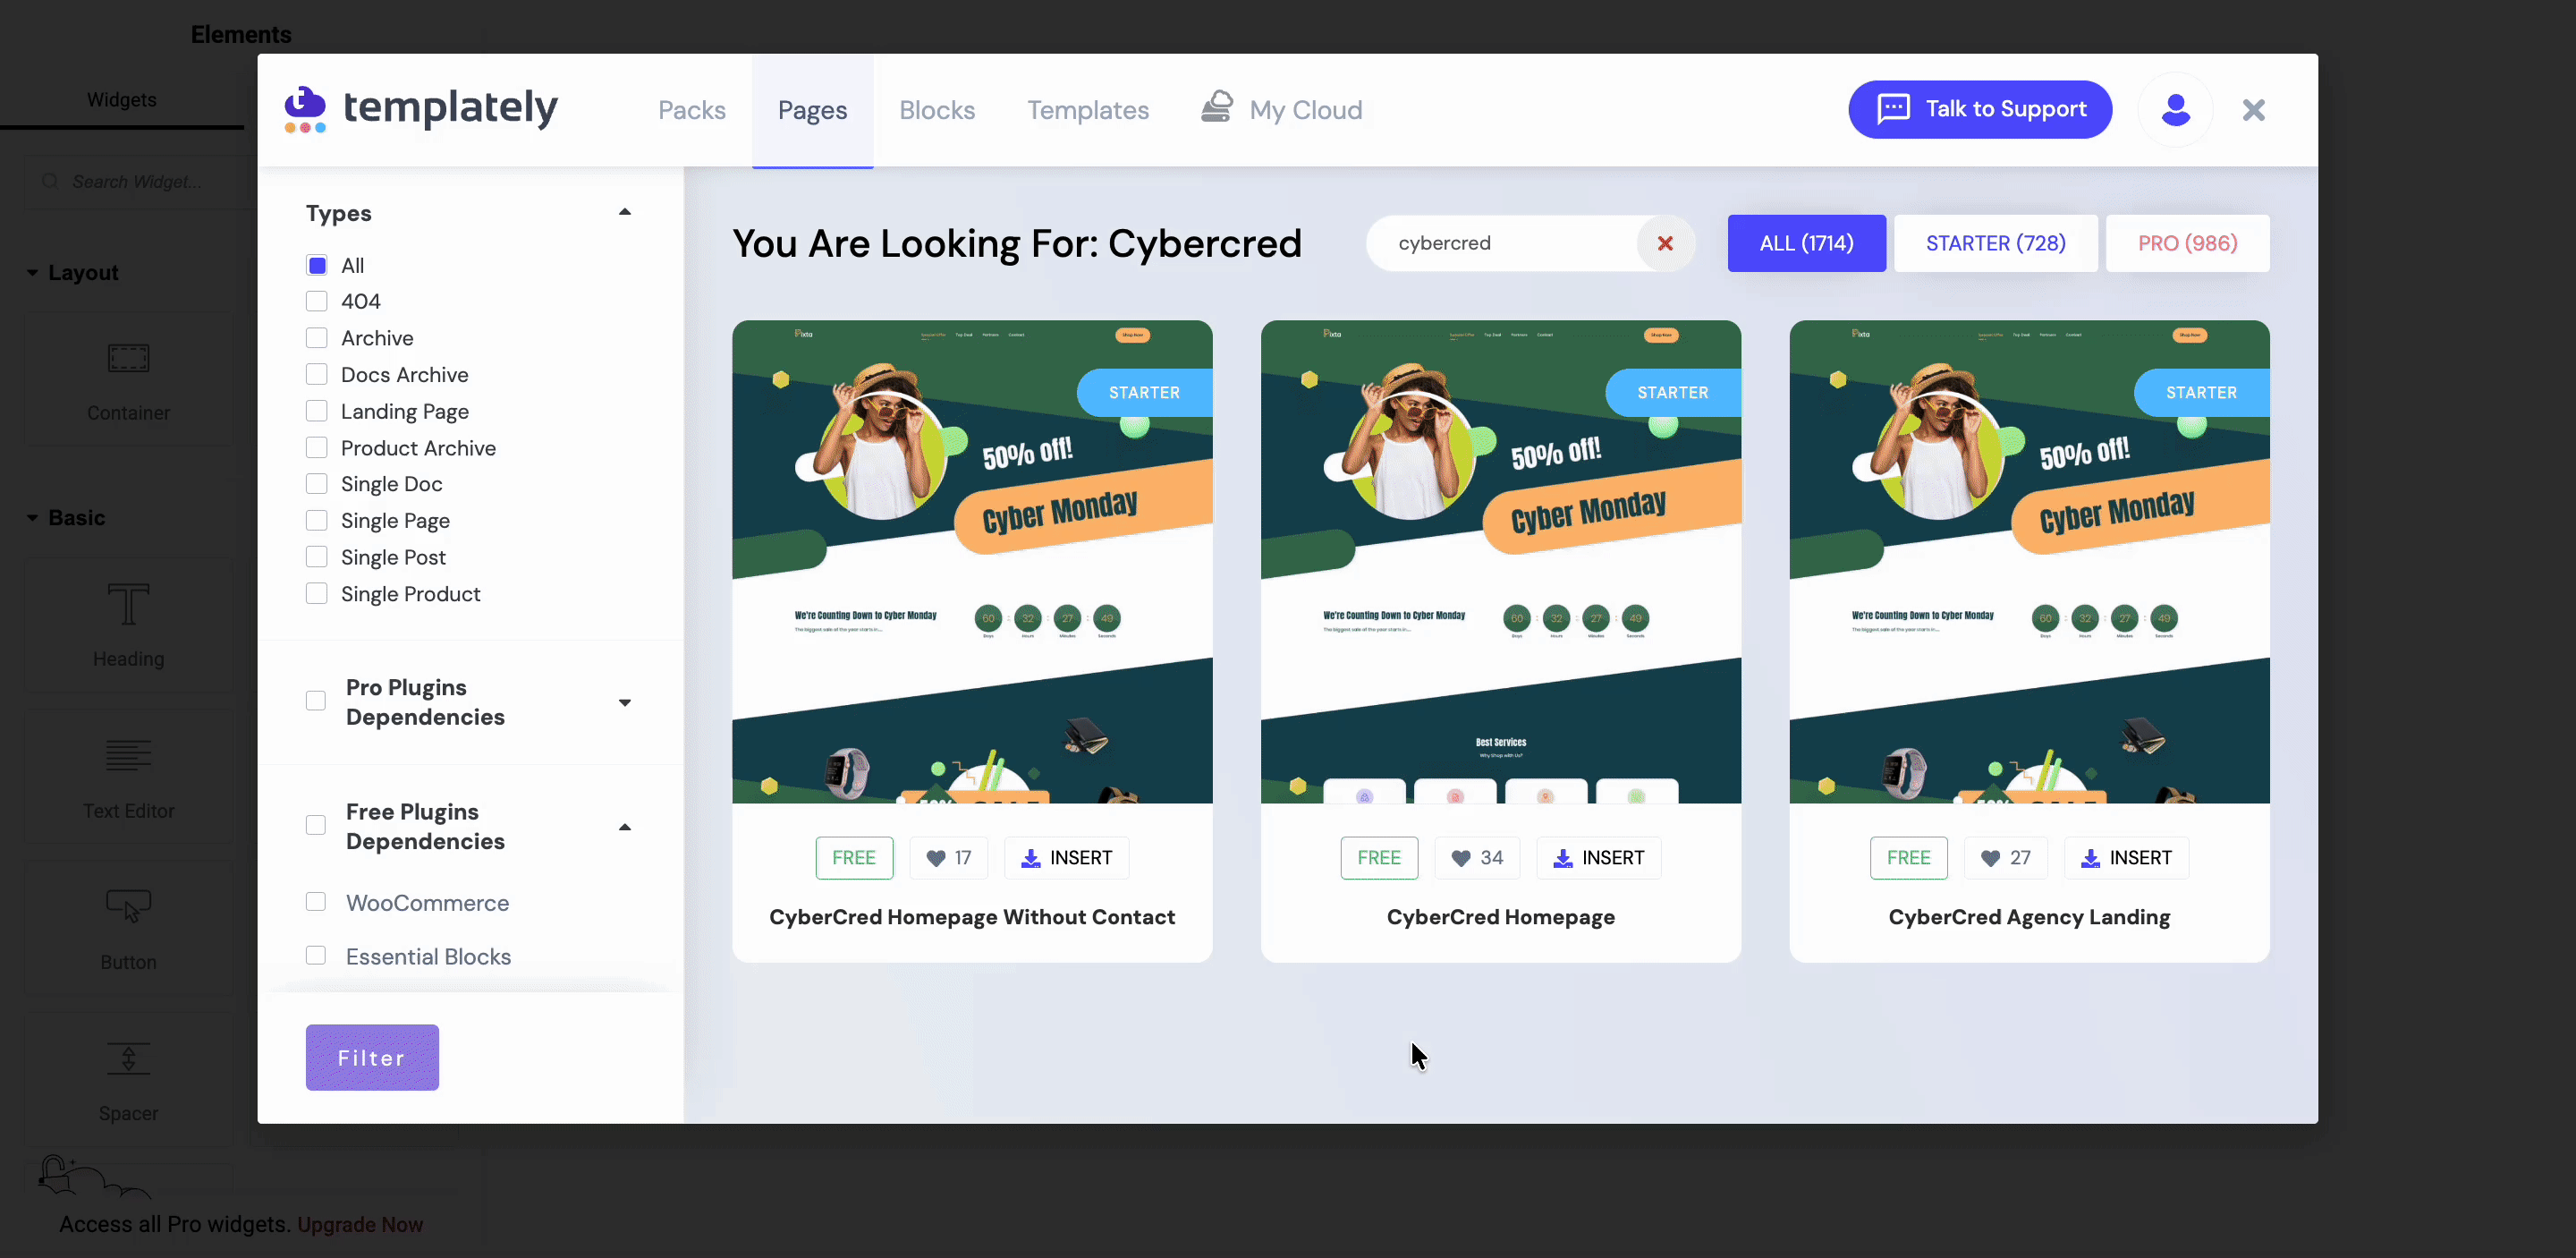This screenshot has width=2576, height=1258.
Task: Enable the WooCommerce dependency checkbox
Action: point(316,902)
